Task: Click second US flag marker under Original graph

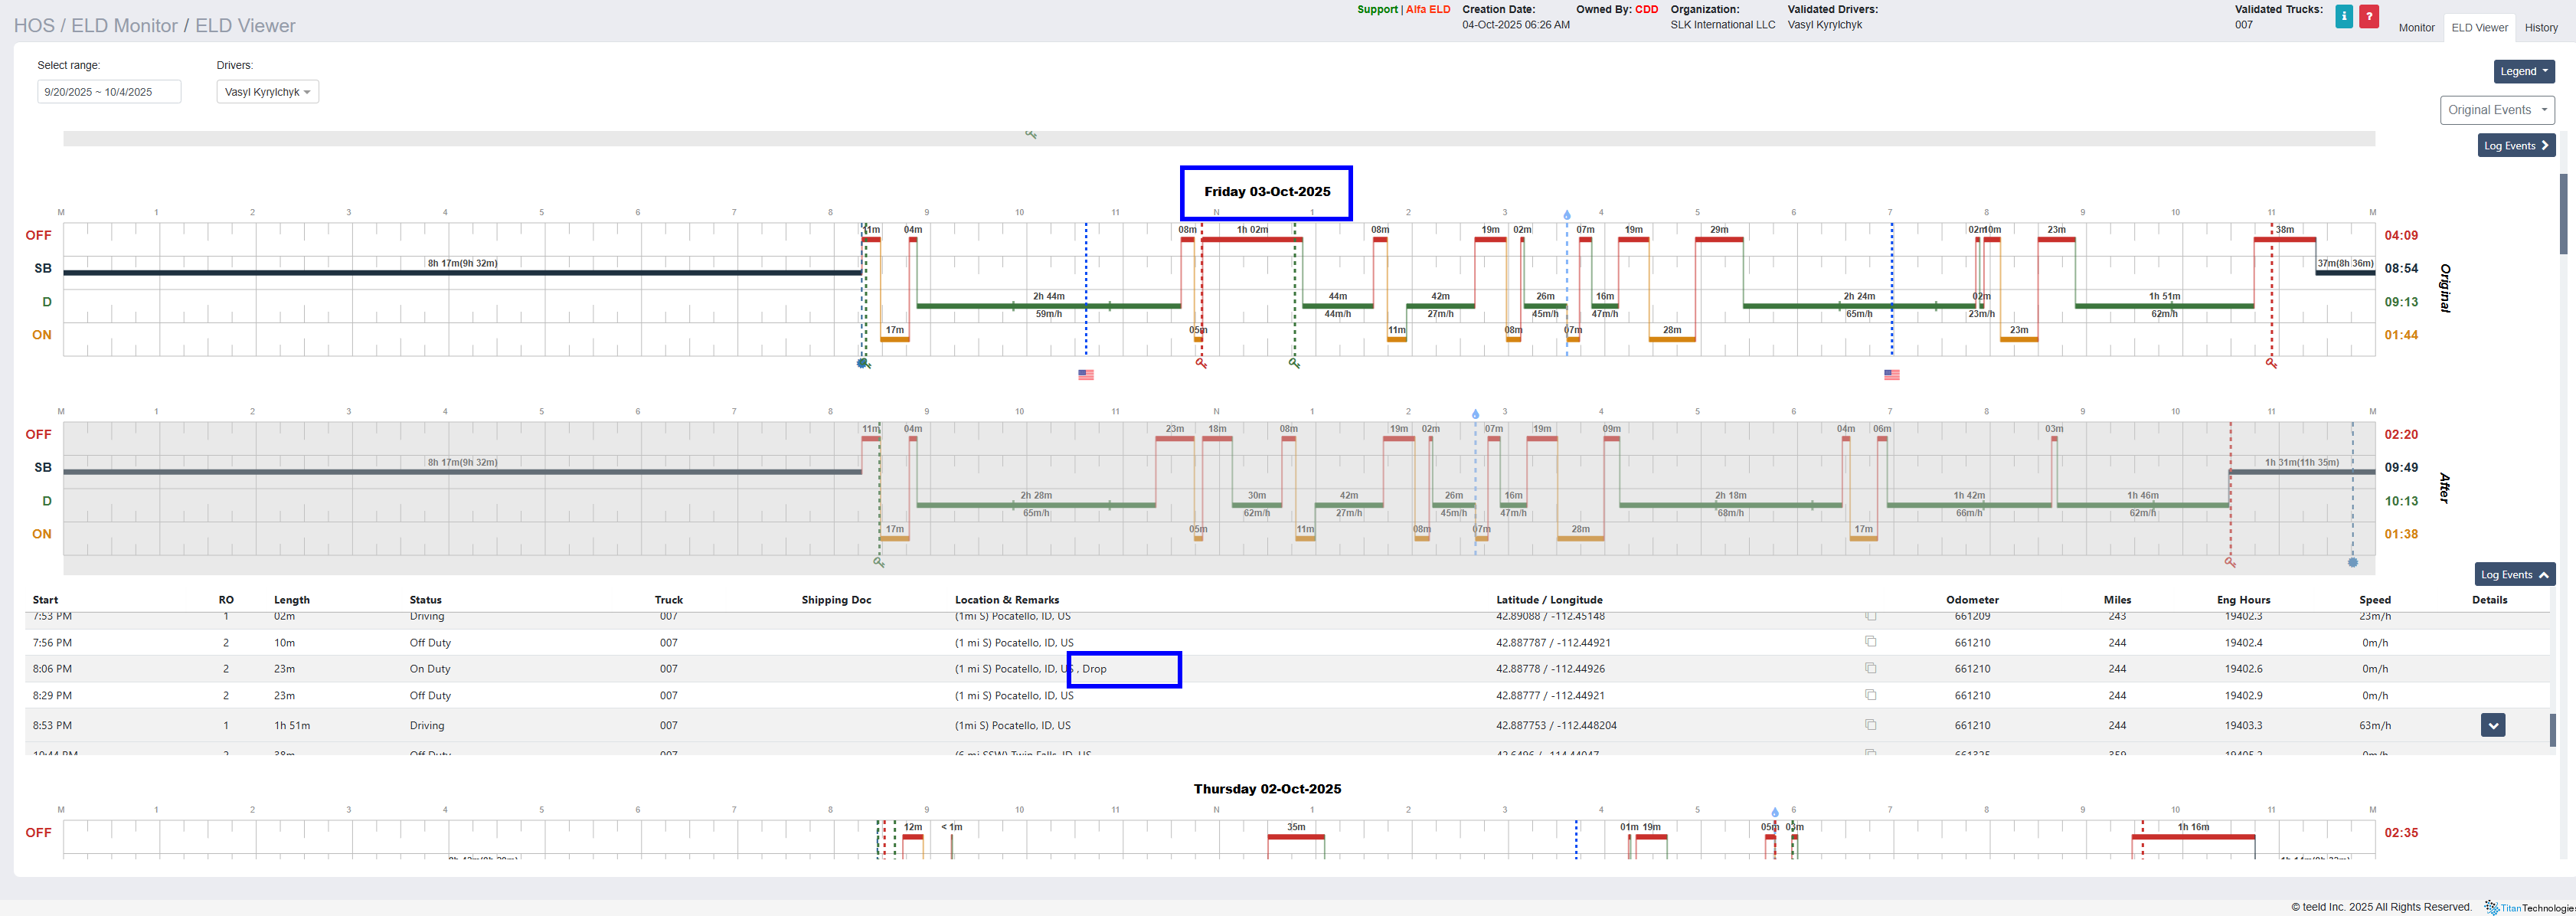Action: [1891, 375]
